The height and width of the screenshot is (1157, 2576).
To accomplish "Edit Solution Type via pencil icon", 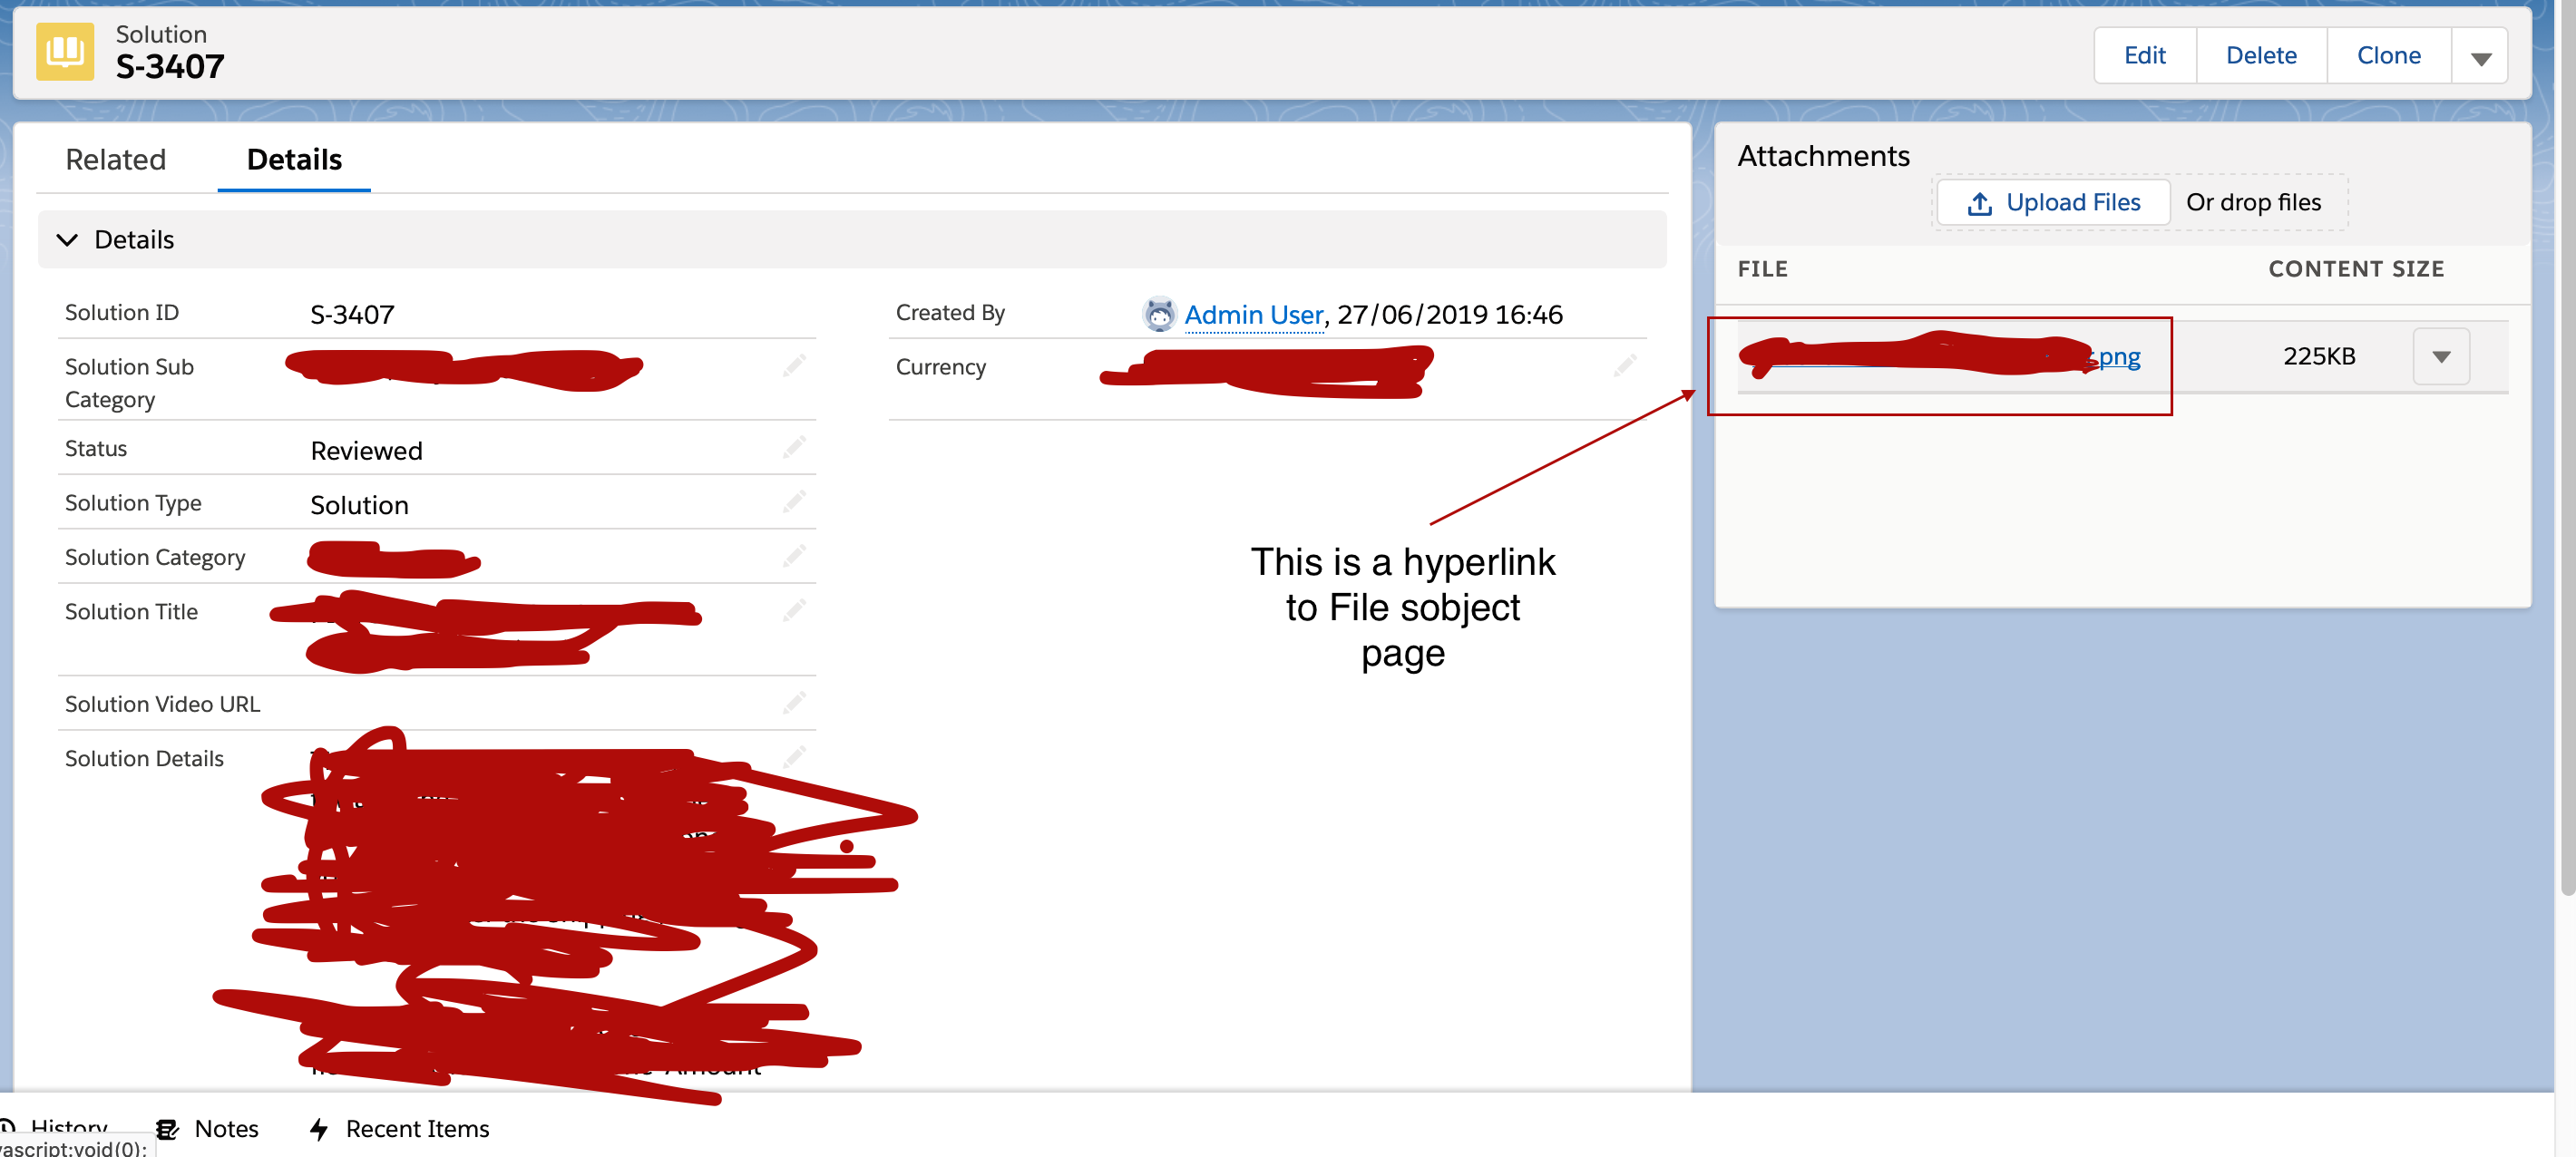I will click(794, 501).
